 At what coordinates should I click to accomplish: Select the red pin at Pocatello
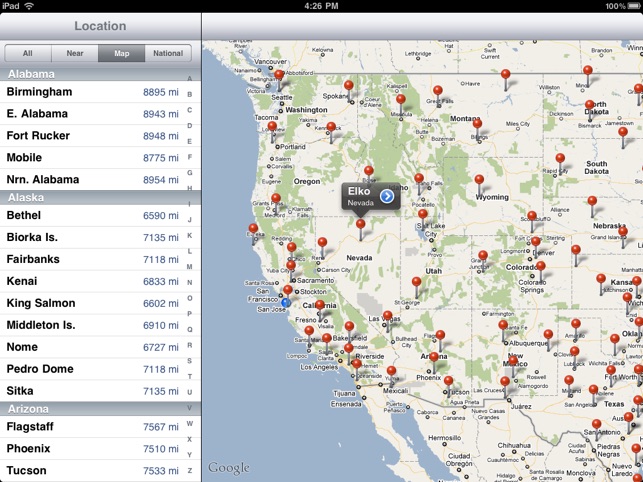coord(419,178)
